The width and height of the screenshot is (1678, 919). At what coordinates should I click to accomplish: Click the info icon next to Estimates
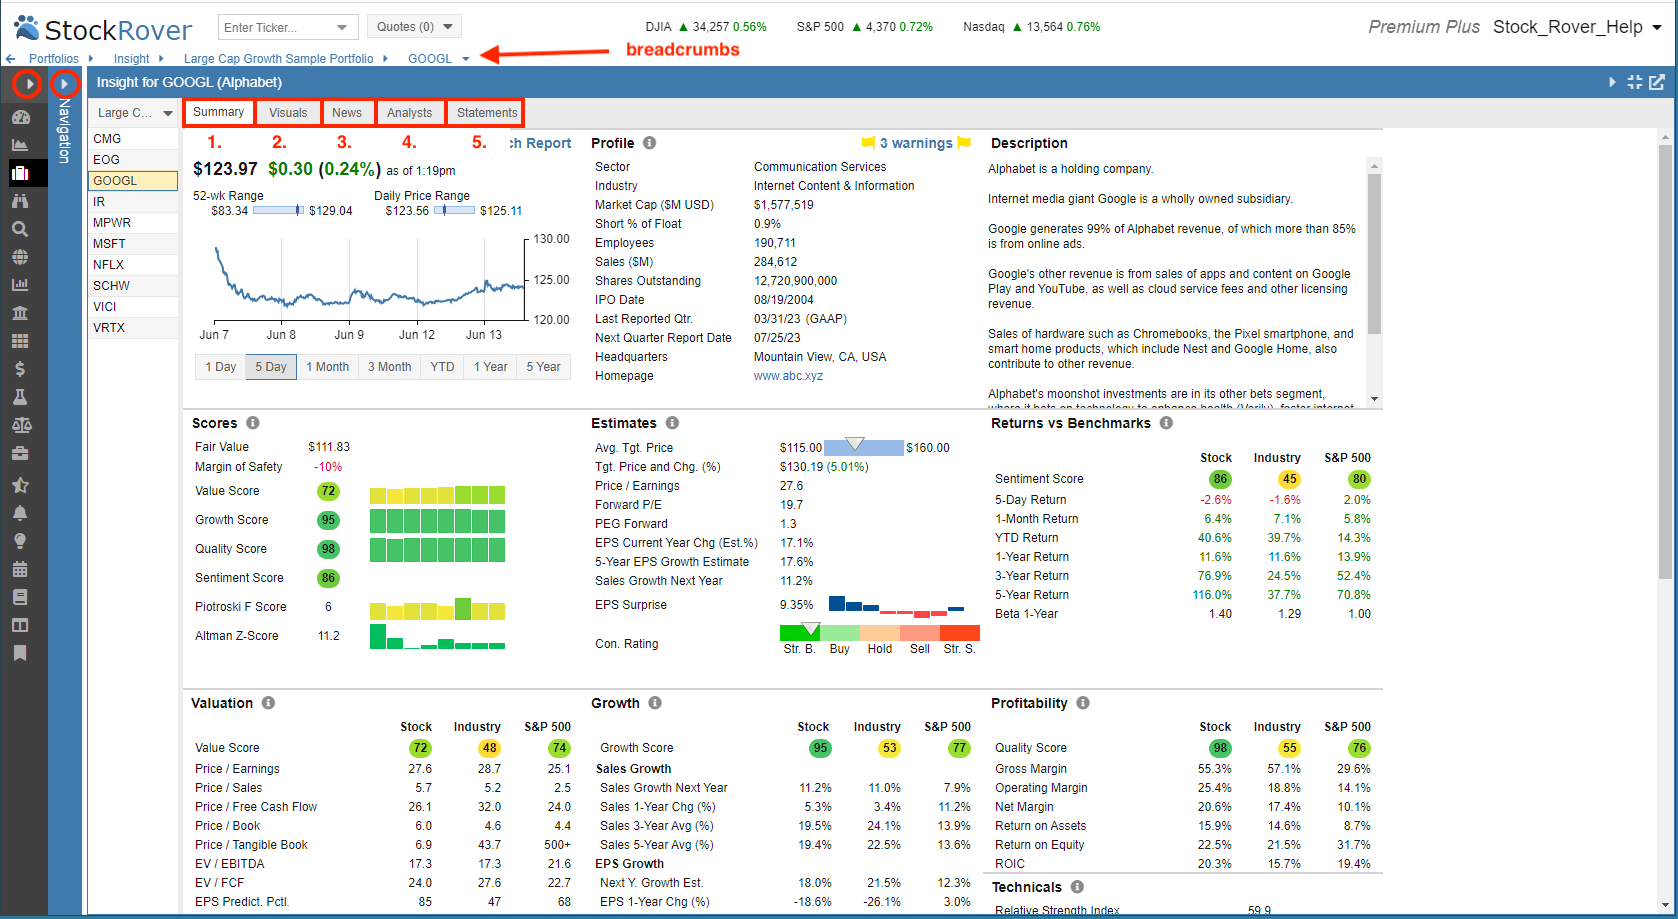[x=672, y=423]
